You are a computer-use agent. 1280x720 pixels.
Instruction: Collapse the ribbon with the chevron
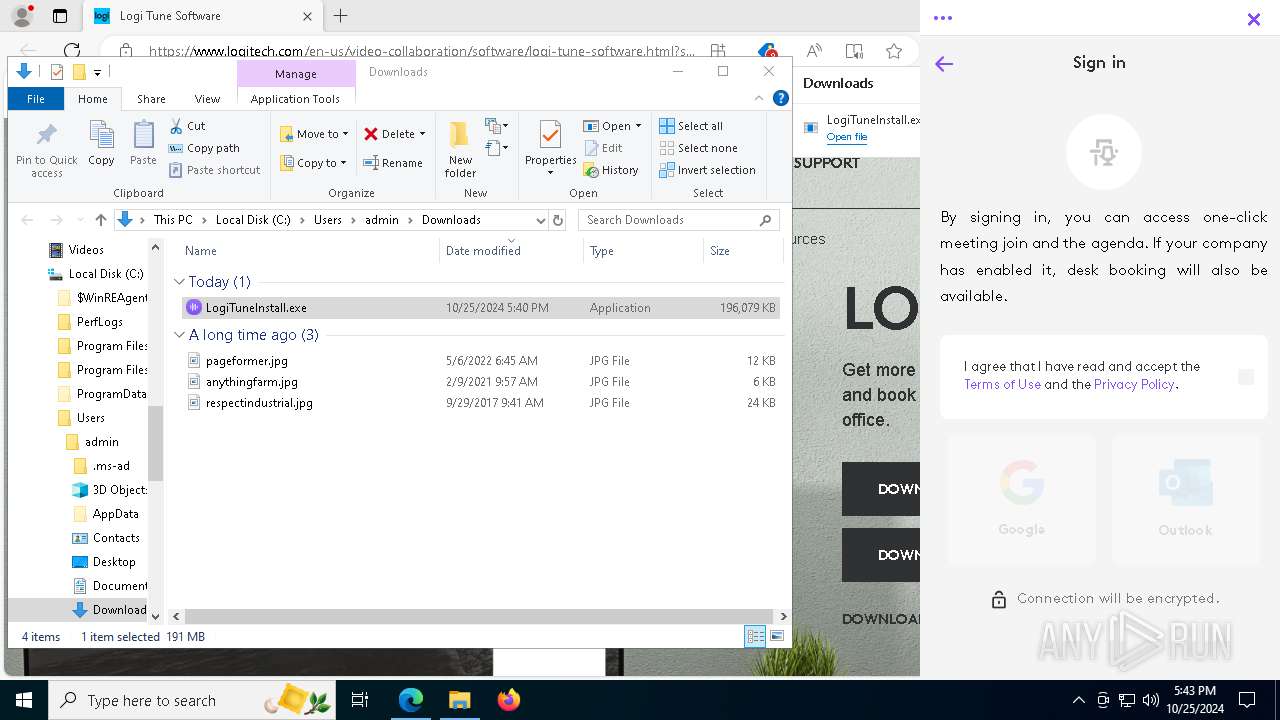(759, 98)
